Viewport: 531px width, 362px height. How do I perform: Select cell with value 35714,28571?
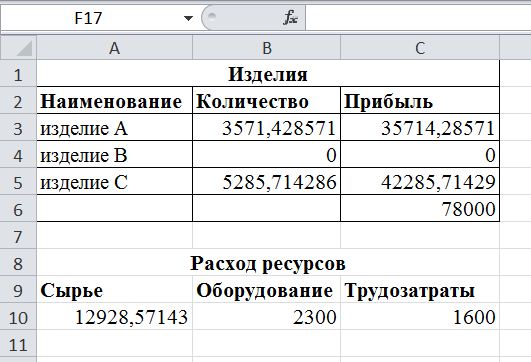point(420,128)
